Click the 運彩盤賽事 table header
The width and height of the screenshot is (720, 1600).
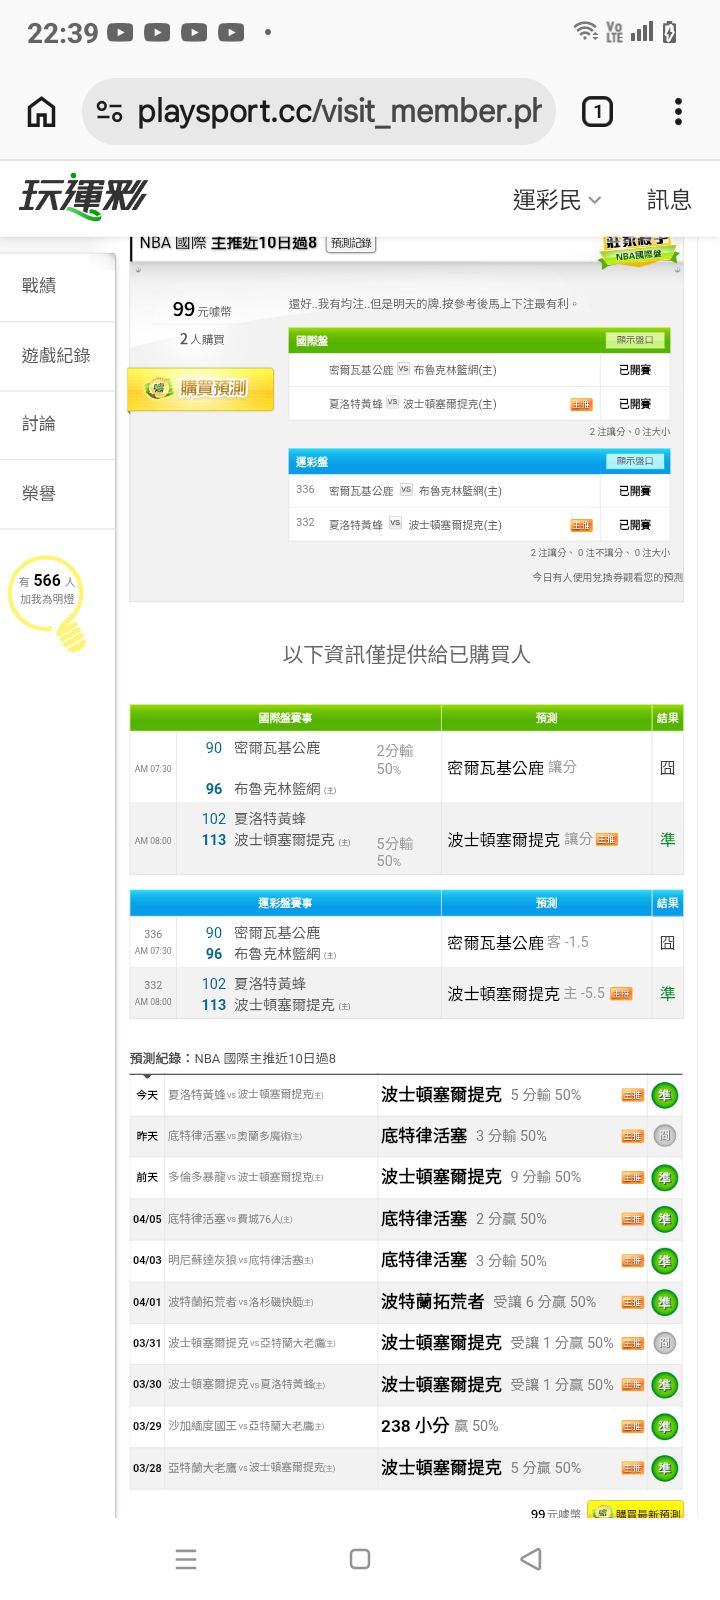(286, 903)
